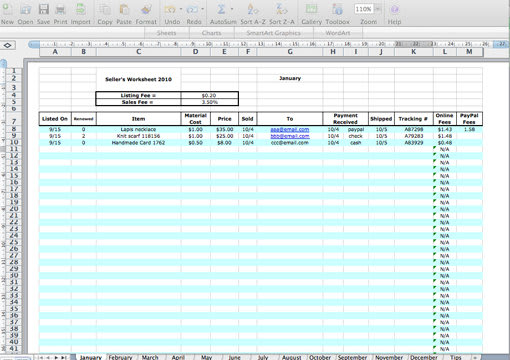Click the first-sheet navigation arrow

(x=41, y=357)
